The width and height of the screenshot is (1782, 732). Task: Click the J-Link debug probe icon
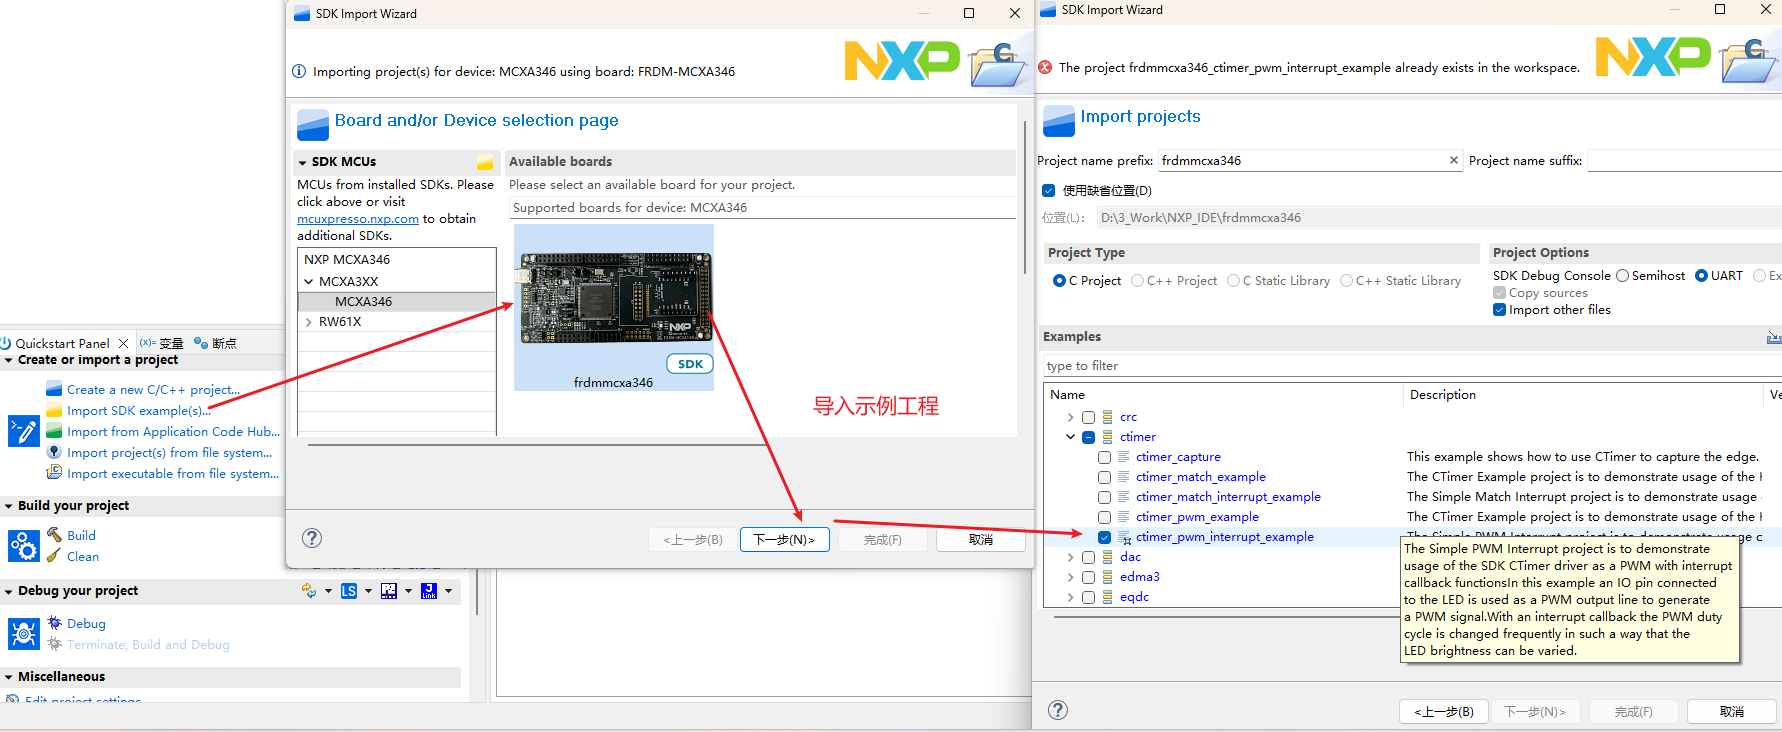[429, 591]
